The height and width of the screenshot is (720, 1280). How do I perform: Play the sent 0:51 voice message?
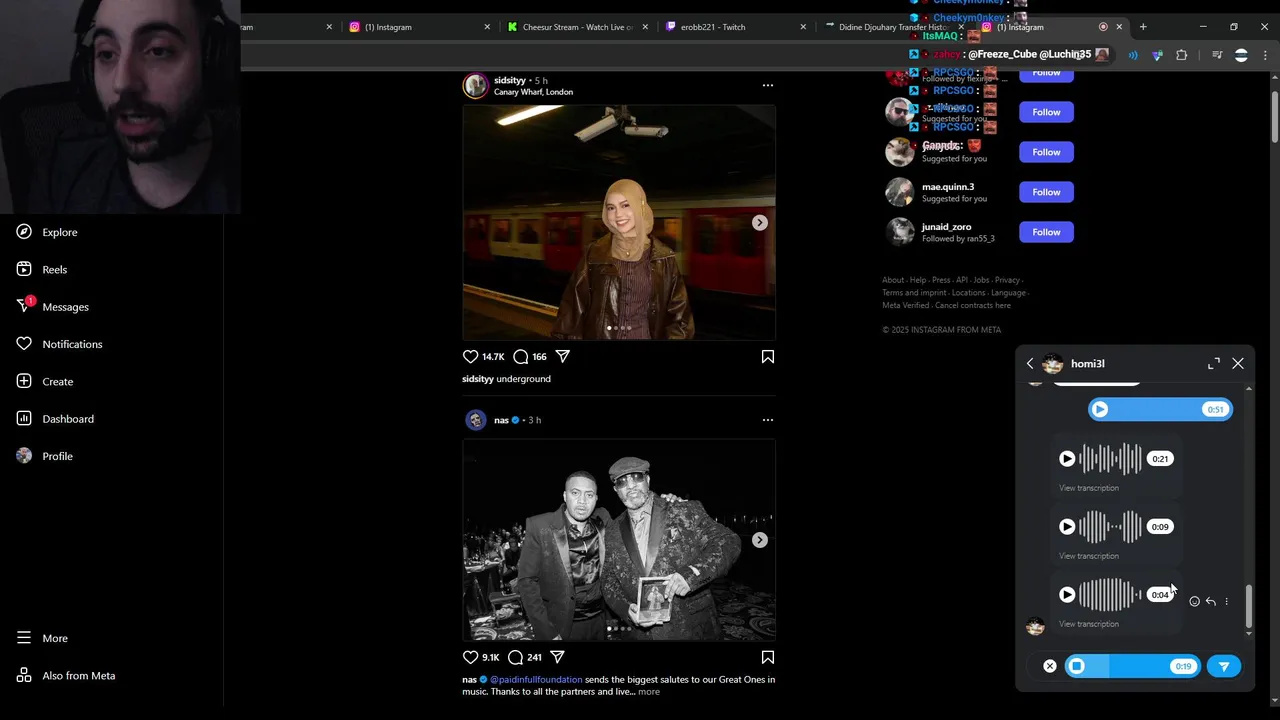pos(1100,409)
